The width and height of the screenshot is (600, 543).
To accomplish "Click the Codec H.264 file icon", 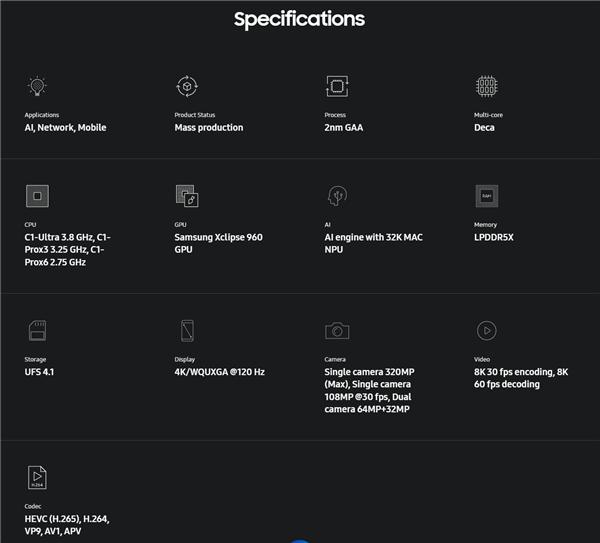I will point(37,477).
